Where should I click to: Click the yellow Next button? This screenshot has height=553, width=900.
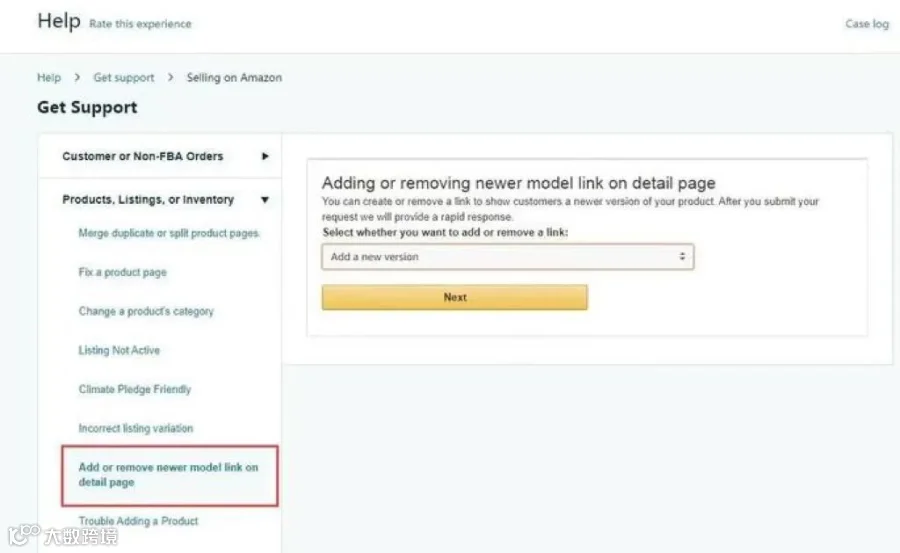455,297
